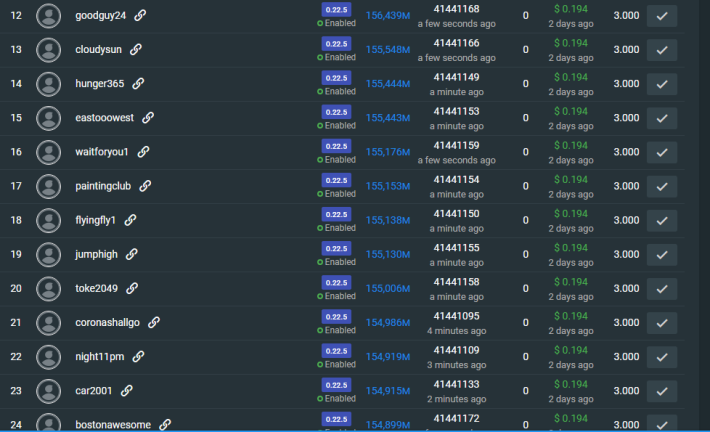This screenshot has width=710, height=432.
Task: Open the avatar of goodguy24
Action: tap(48, 16)
